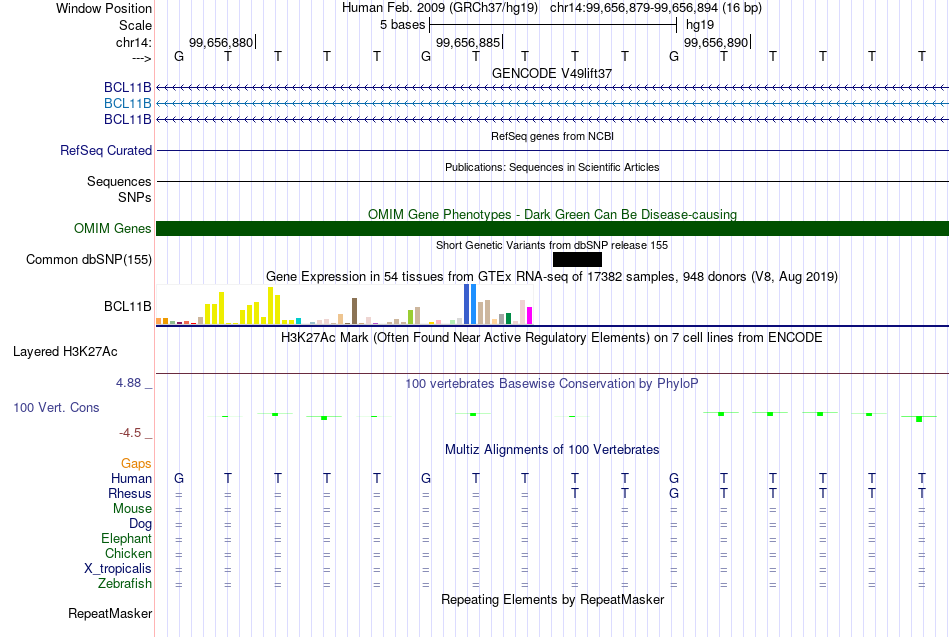Viewport: 950px width, 637px height.
Task: Click the 5 bases scale bar
Action: (x=553, y=25)
